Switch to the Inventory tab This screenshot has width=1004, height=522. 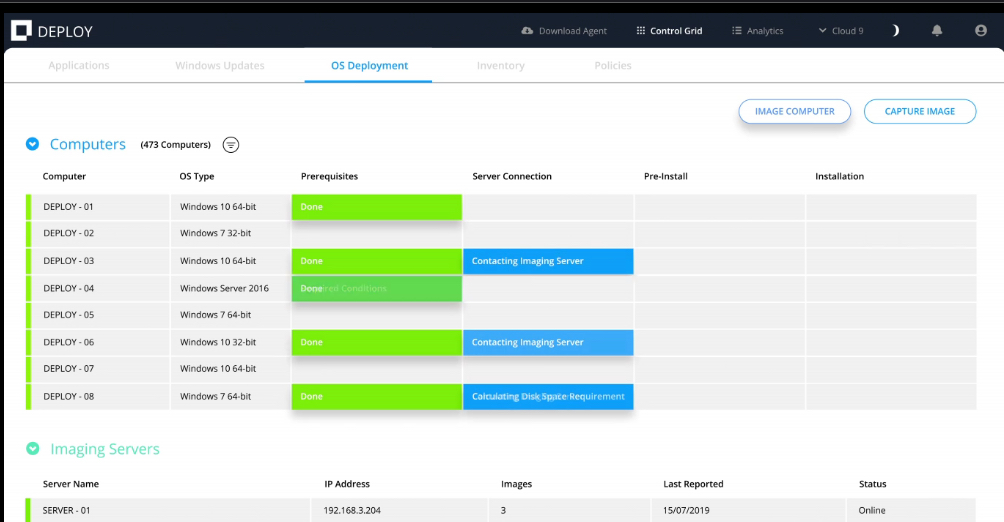[x=500, y=66]
